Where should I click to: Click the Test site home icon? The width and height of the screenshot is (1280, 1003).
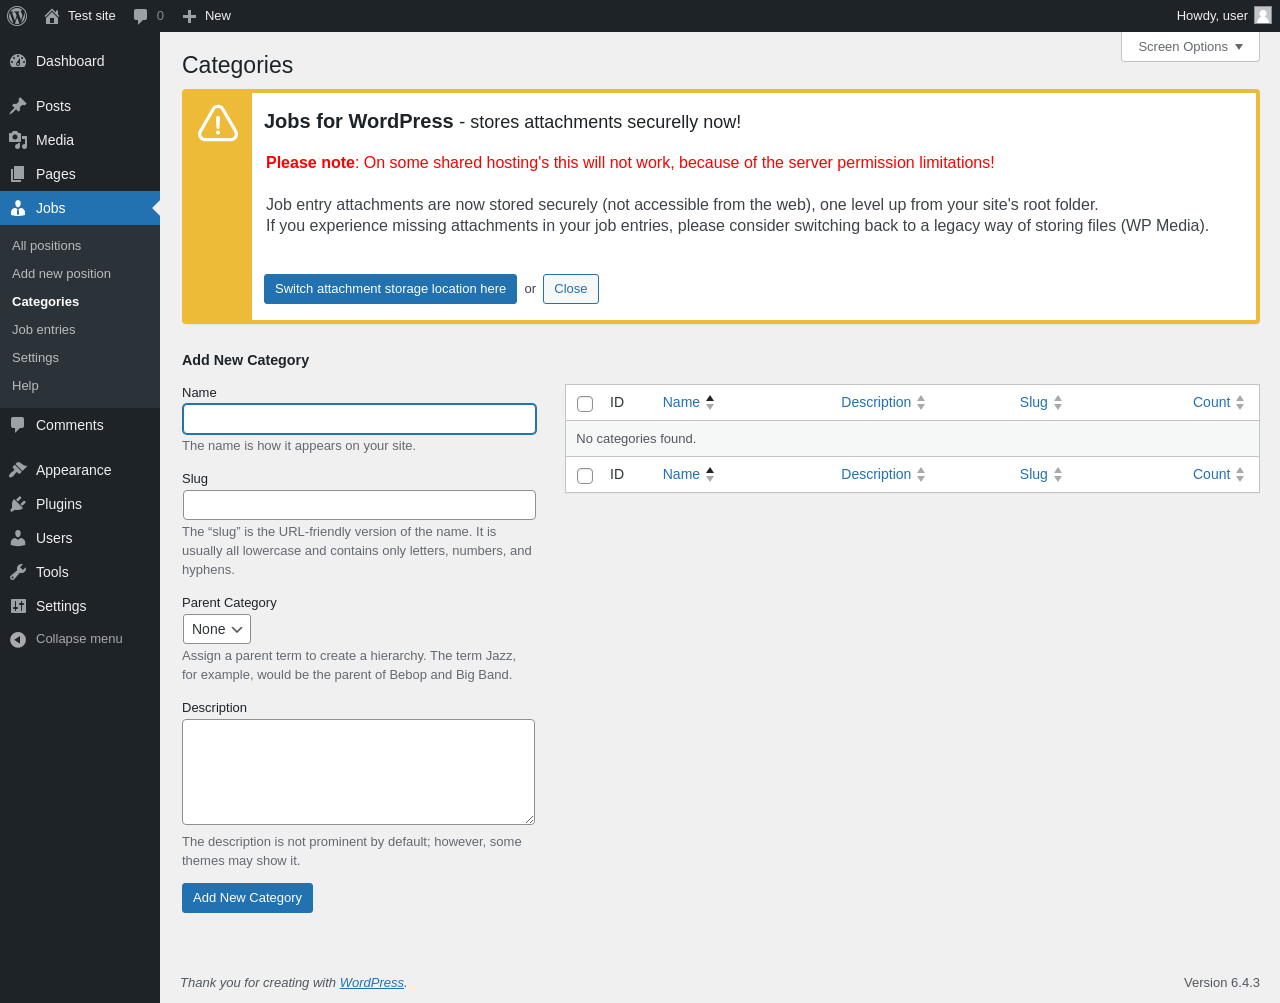click(52, 16)
